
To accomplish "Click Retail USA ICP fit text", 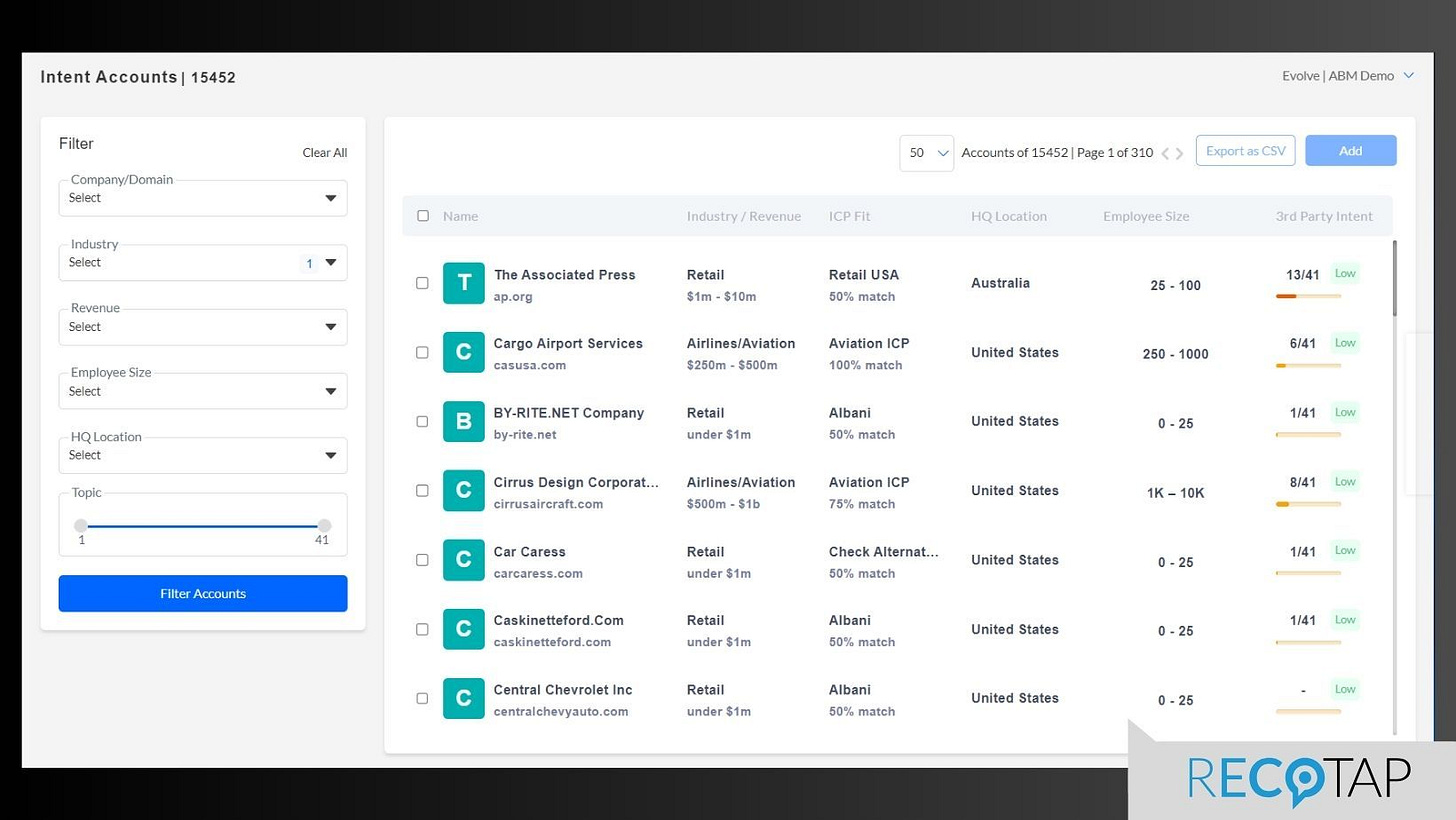I will pyautogui.click(x=864, y=275).
